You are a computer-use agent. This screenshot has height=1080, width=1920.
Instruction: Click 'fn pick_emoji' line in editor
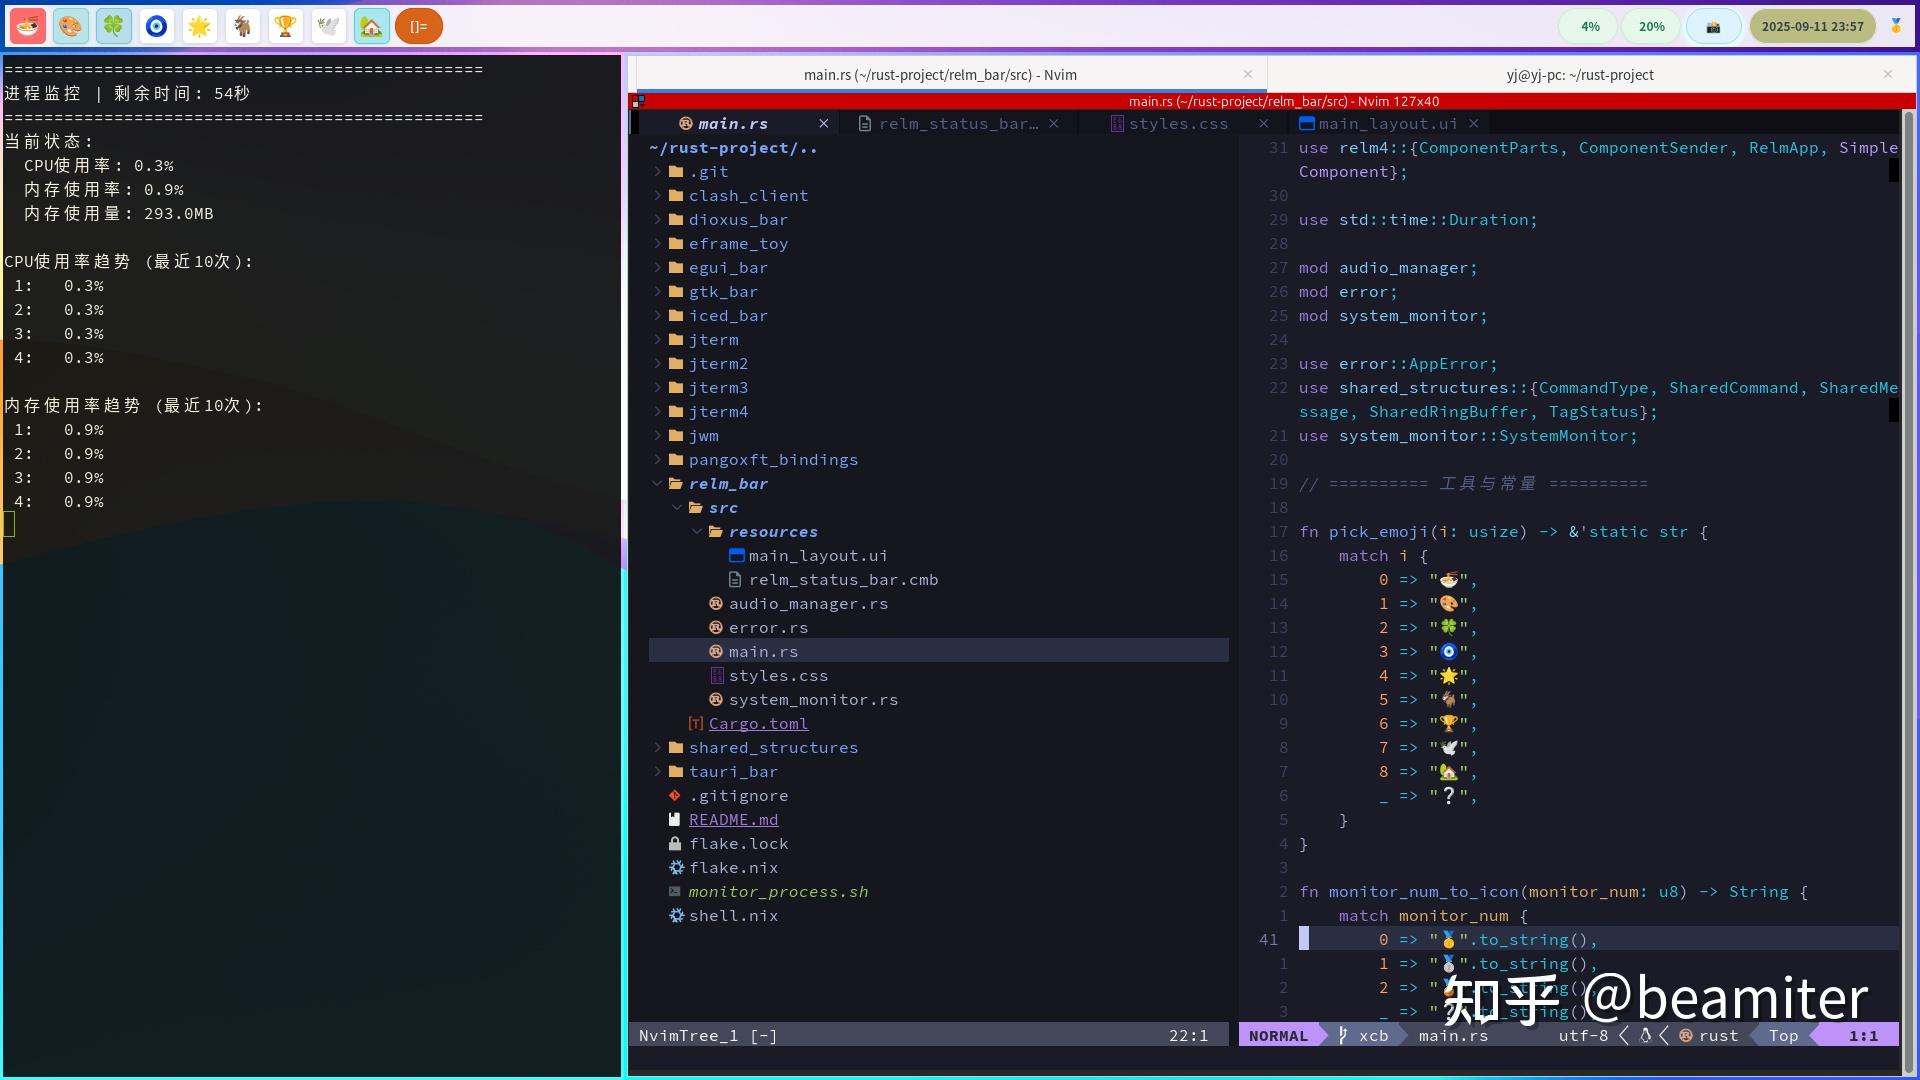tap(1503, 532)
